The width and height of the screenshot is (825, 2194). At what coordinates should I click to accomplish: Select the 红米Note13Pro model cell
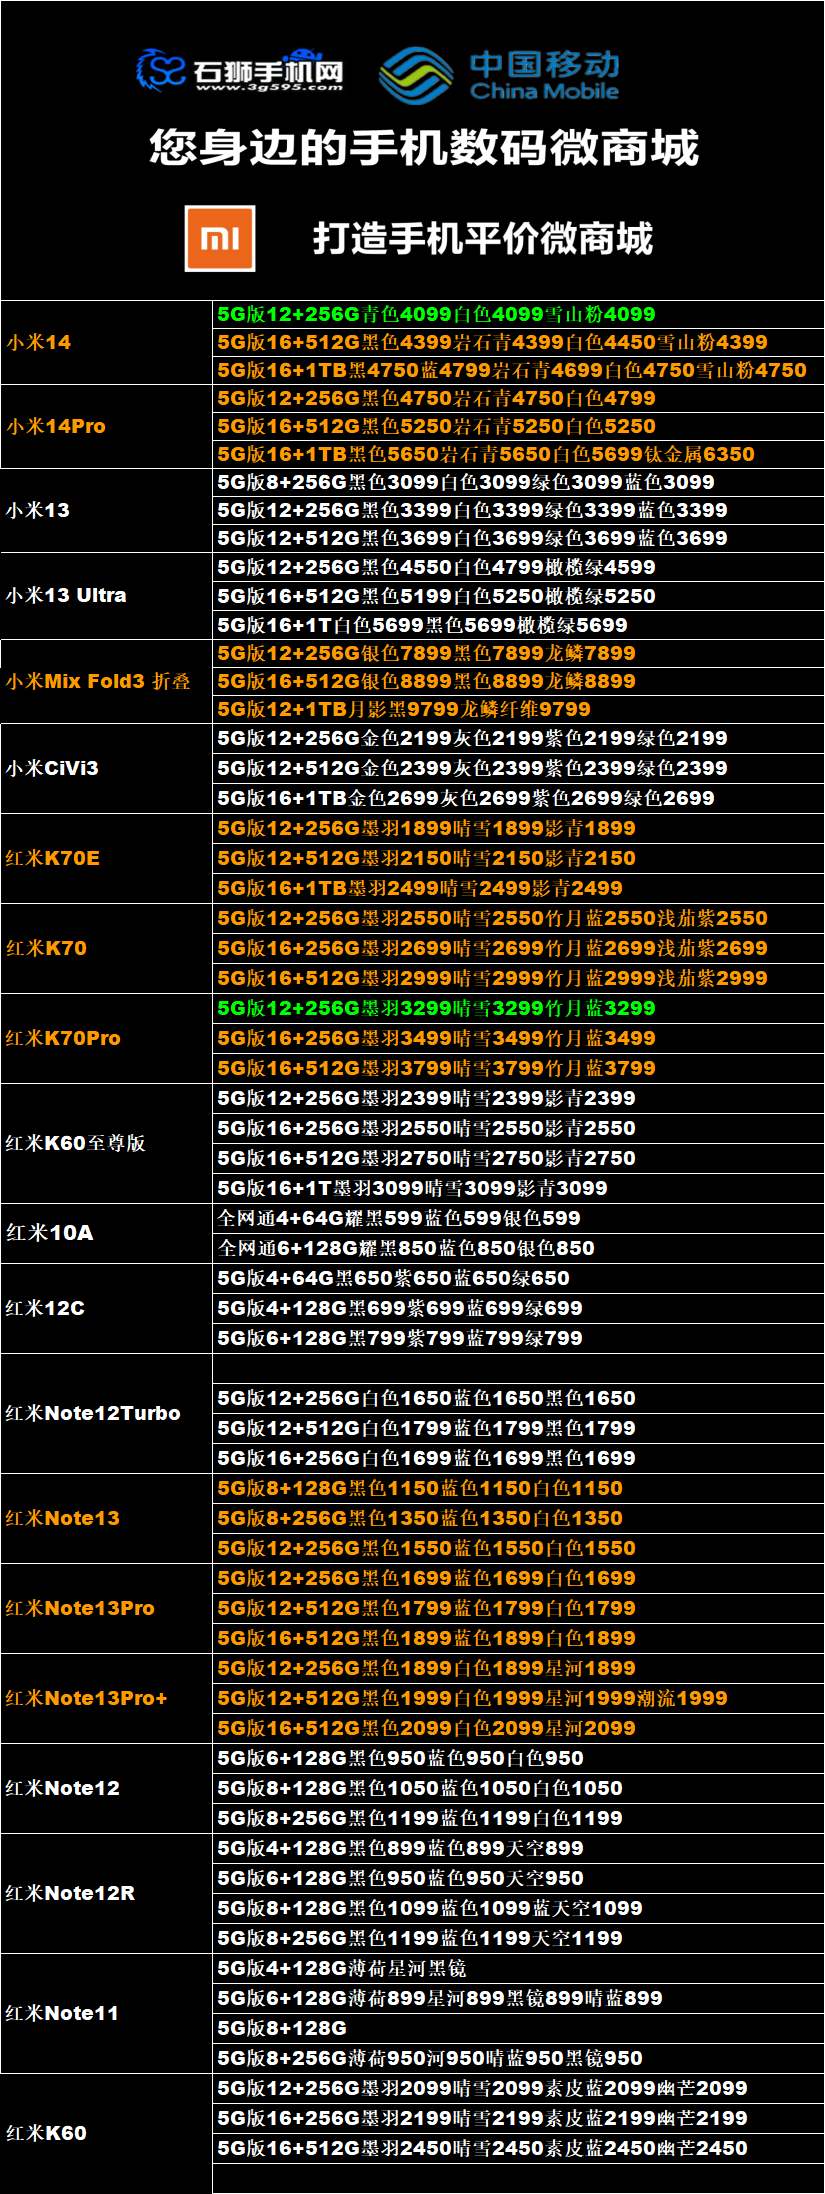107,1608
